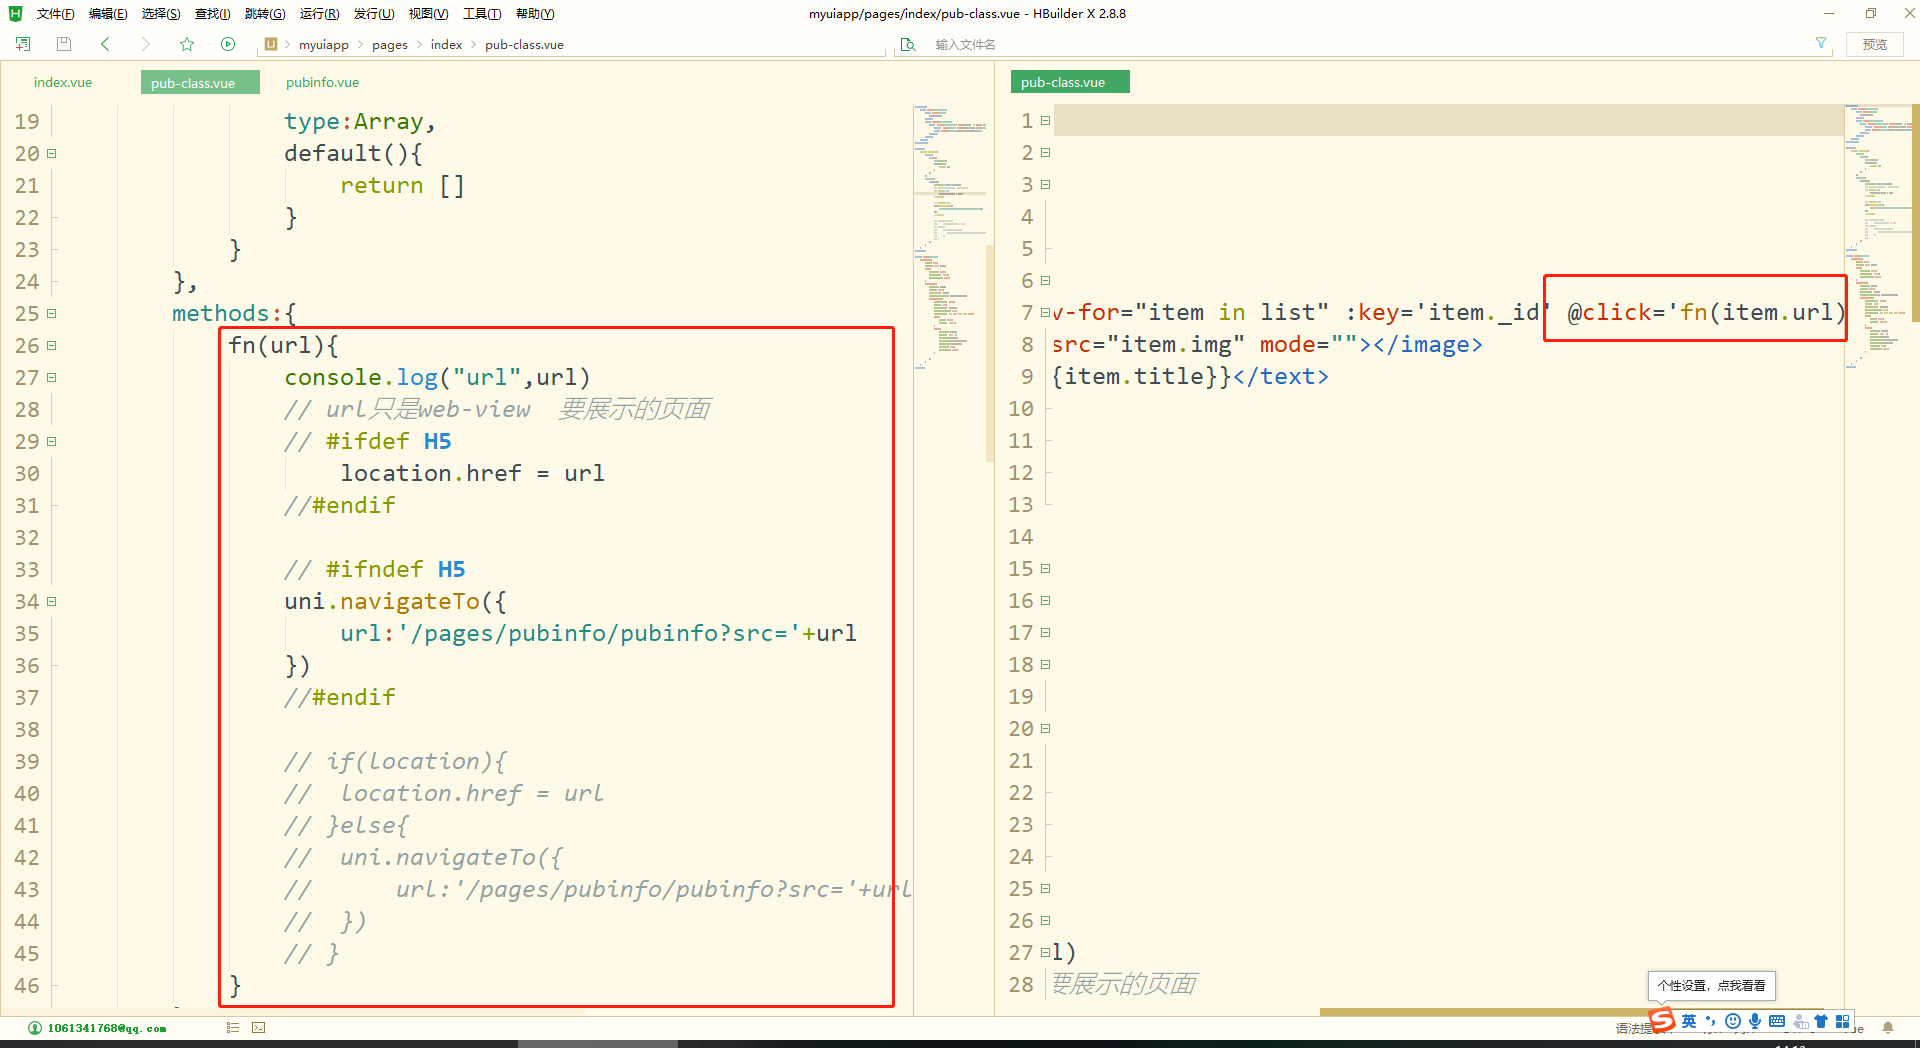1920x1048 pixels.
Task: Click the user account icon in status bar
Action: [35, 1028]
